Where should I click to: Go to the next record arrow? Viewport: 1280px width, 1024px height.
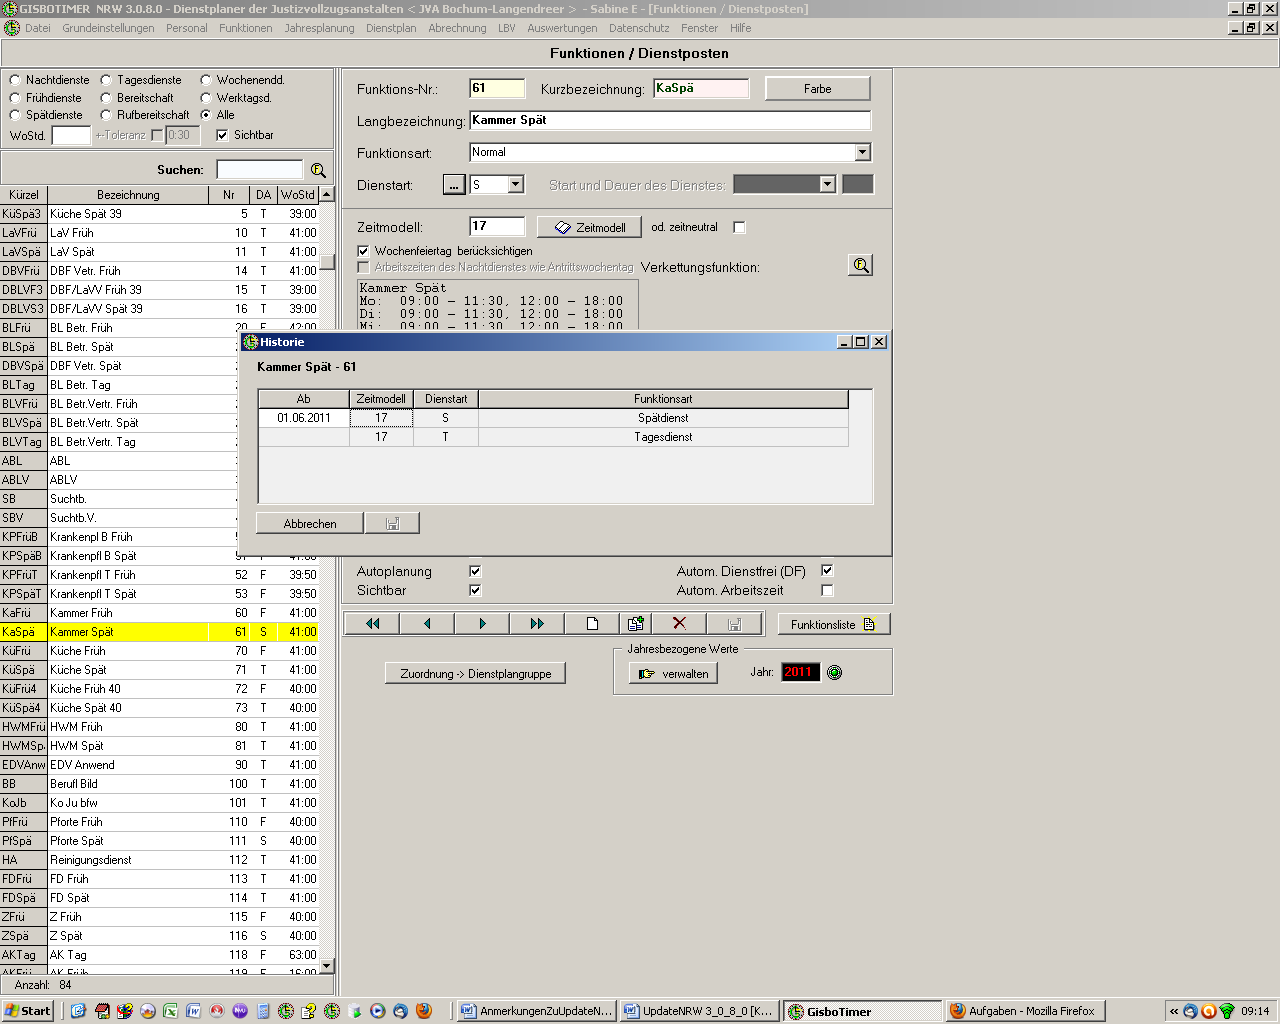[x=482, y=624]
